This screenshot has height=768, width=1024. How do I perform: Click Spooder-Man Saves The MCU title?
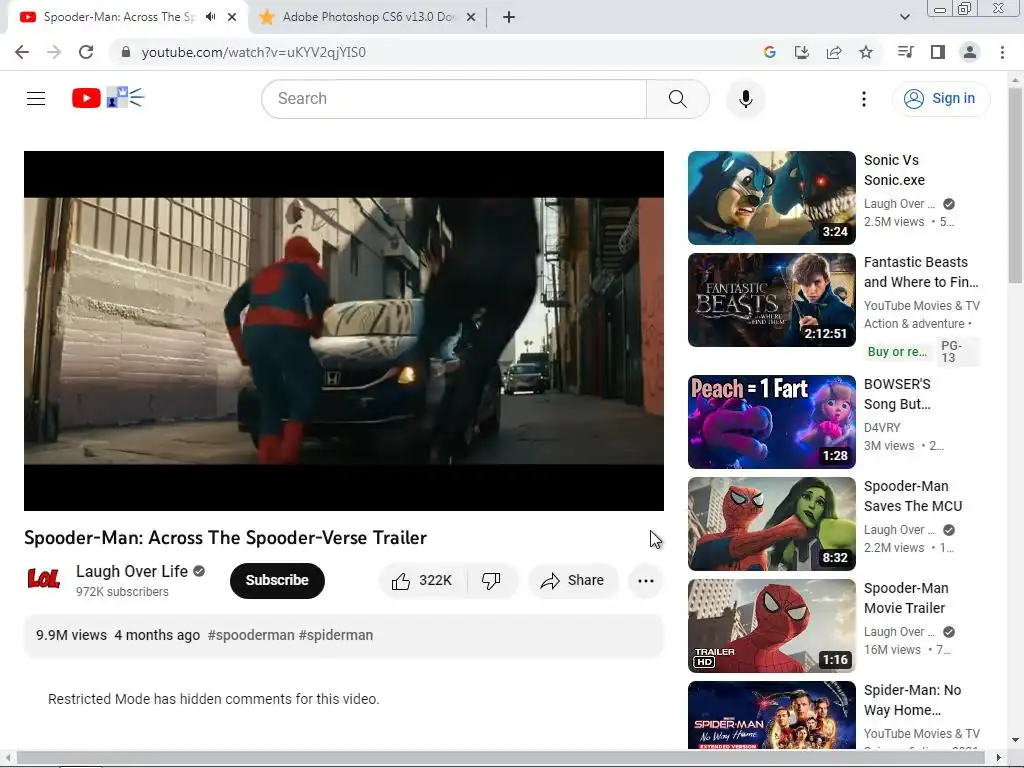(x=913, y=496)
